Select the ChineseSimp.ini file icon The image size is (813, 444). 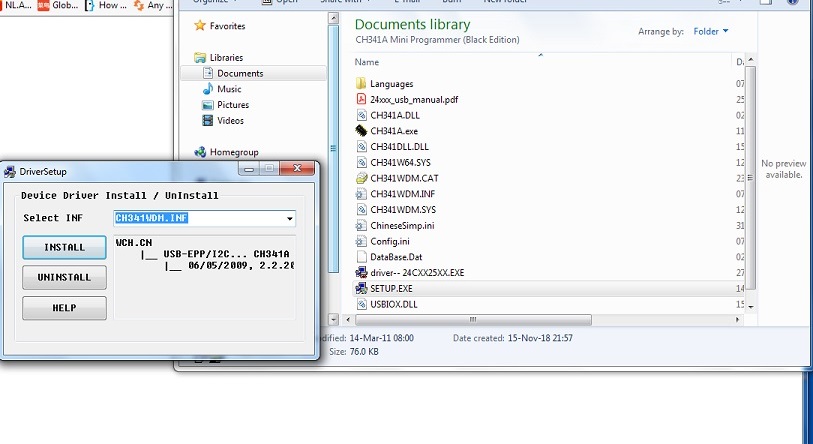361,226
